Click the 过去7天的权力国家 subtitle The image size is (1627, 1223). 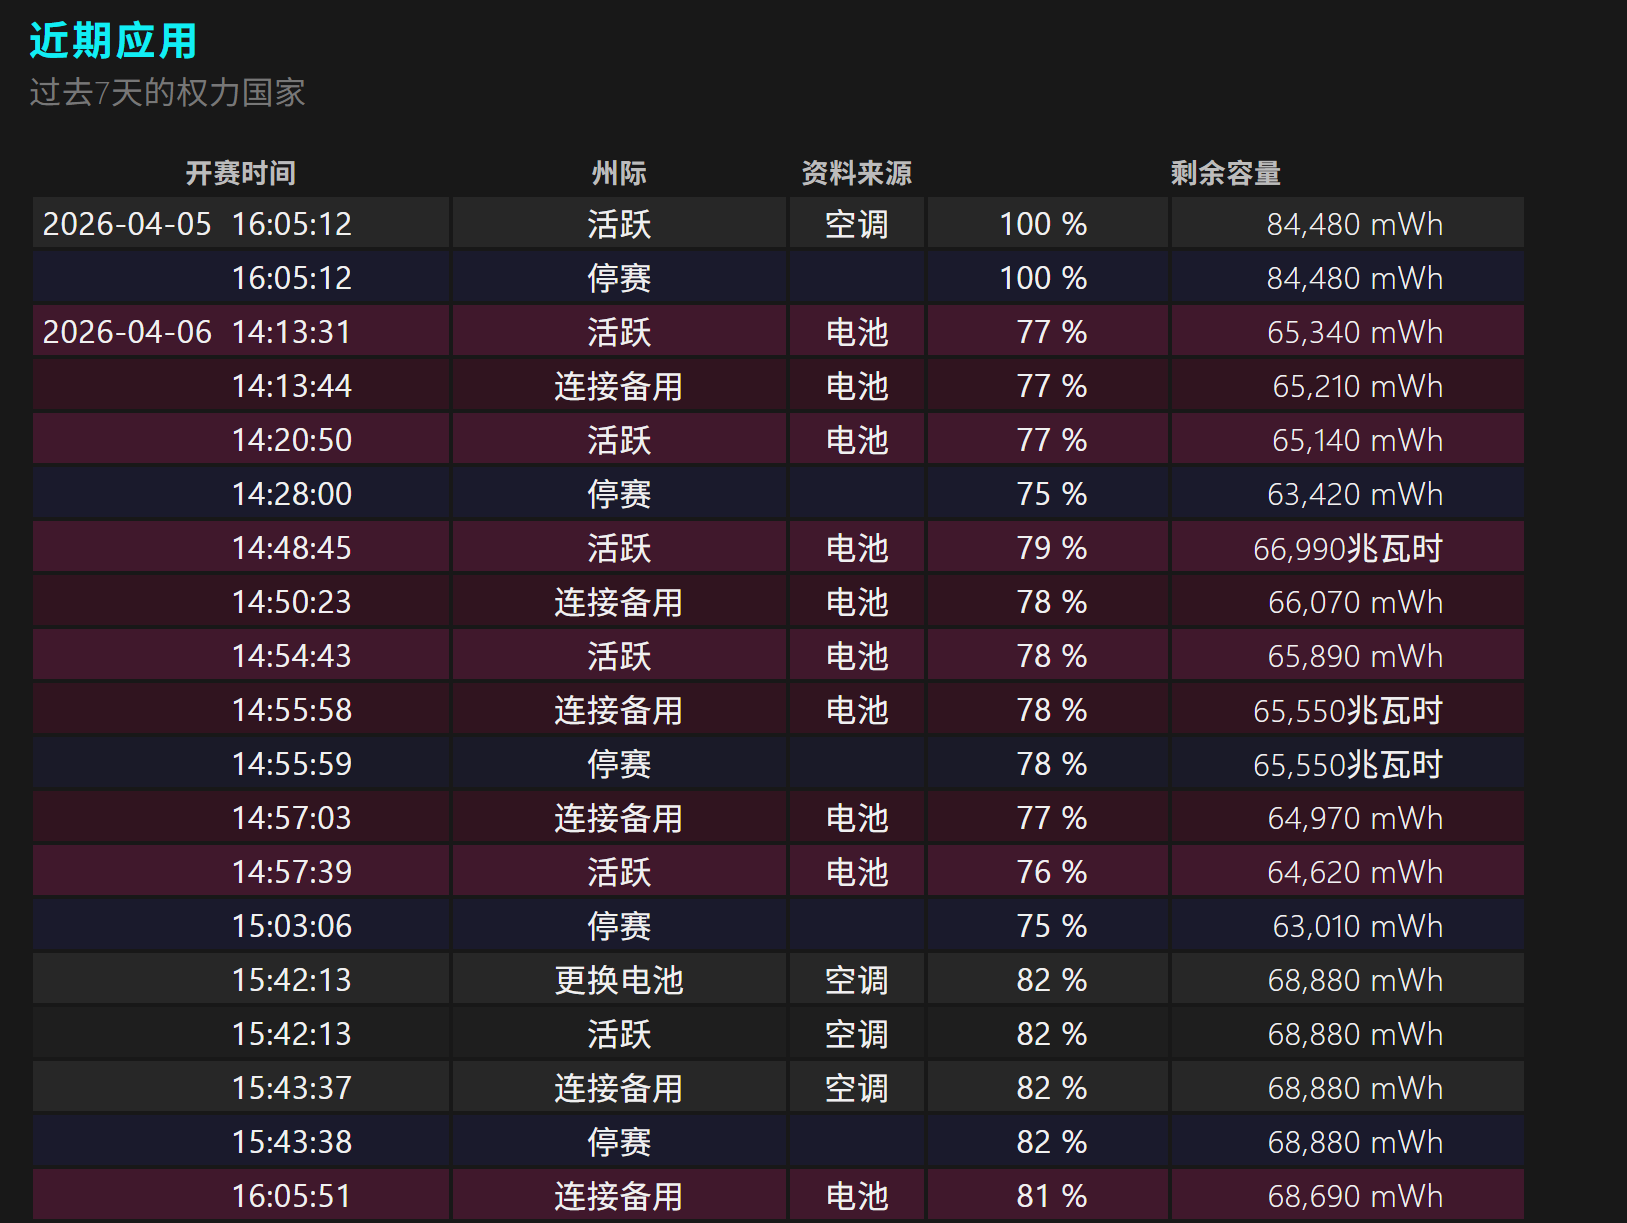pos(167,93)
